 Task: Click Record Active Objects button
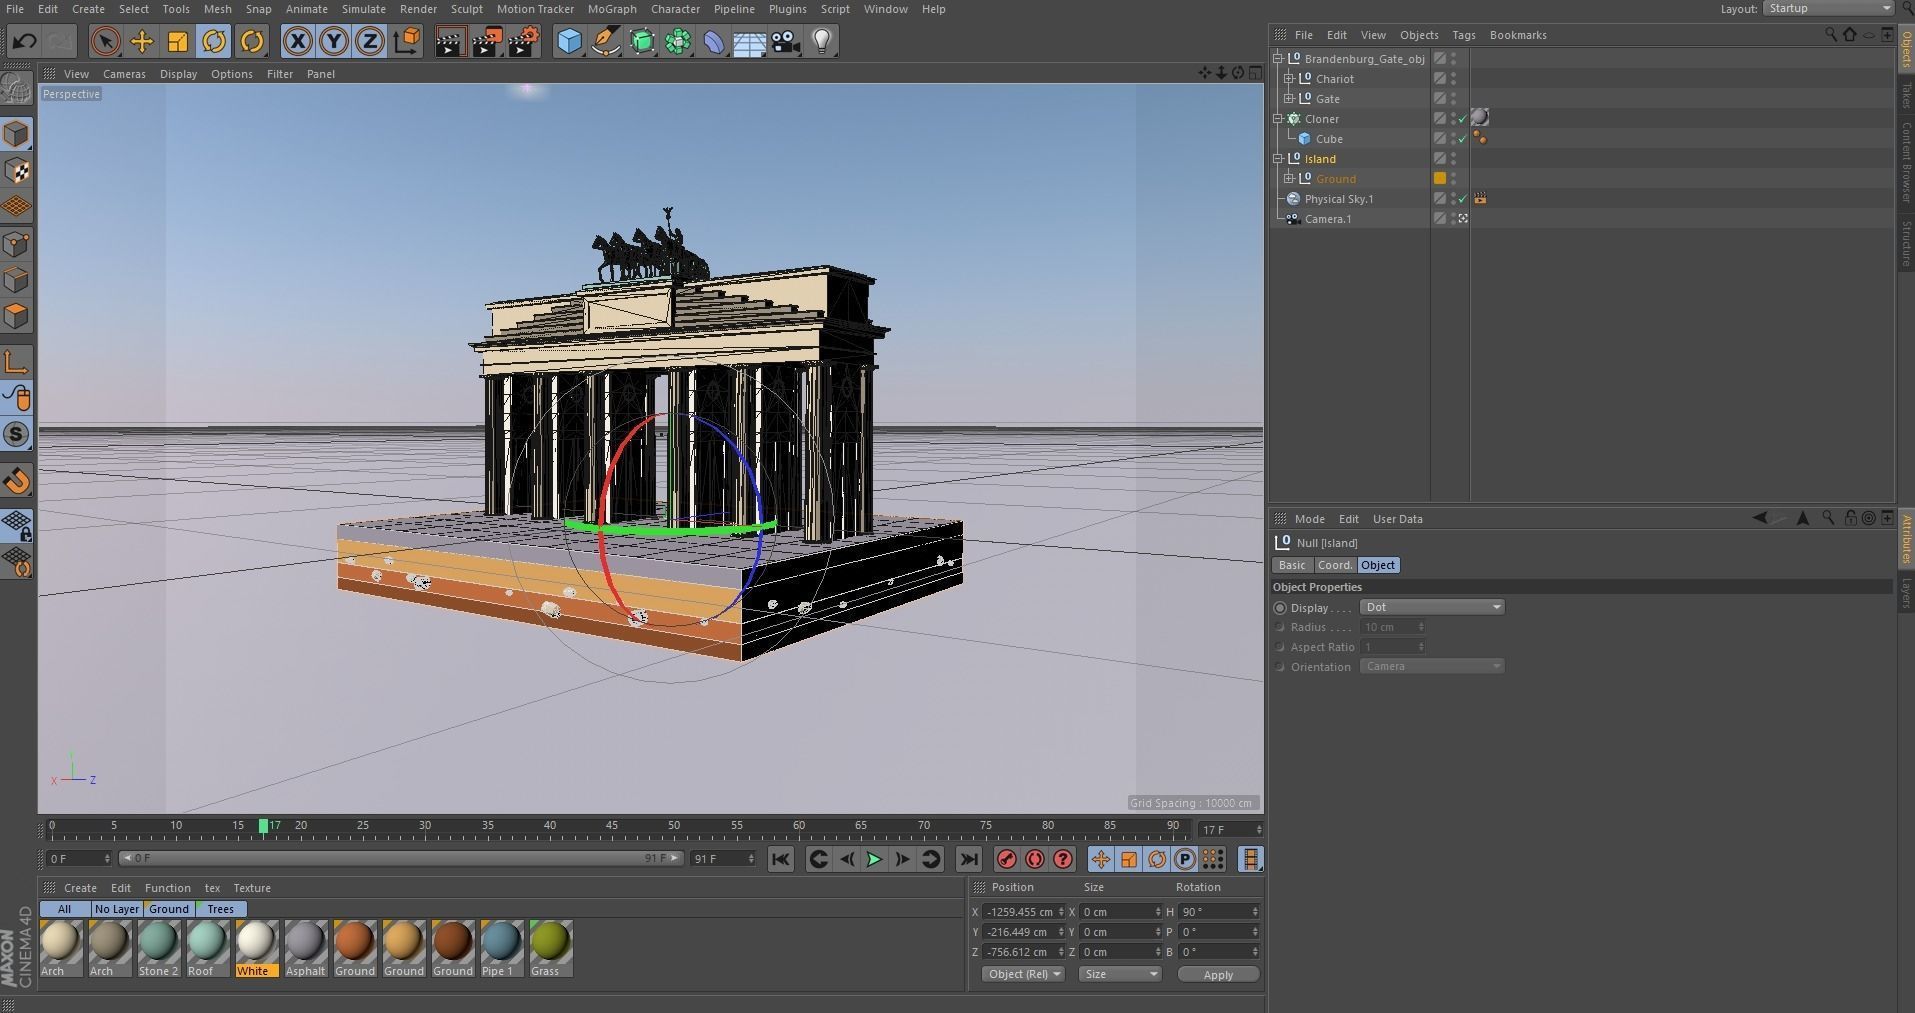pyautogui.click(x=1007, y=859)
